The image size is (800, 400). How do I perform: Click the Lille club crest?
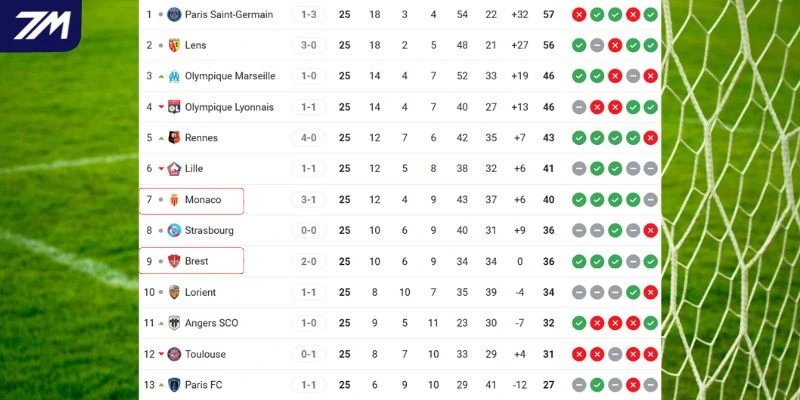(174, 169)
